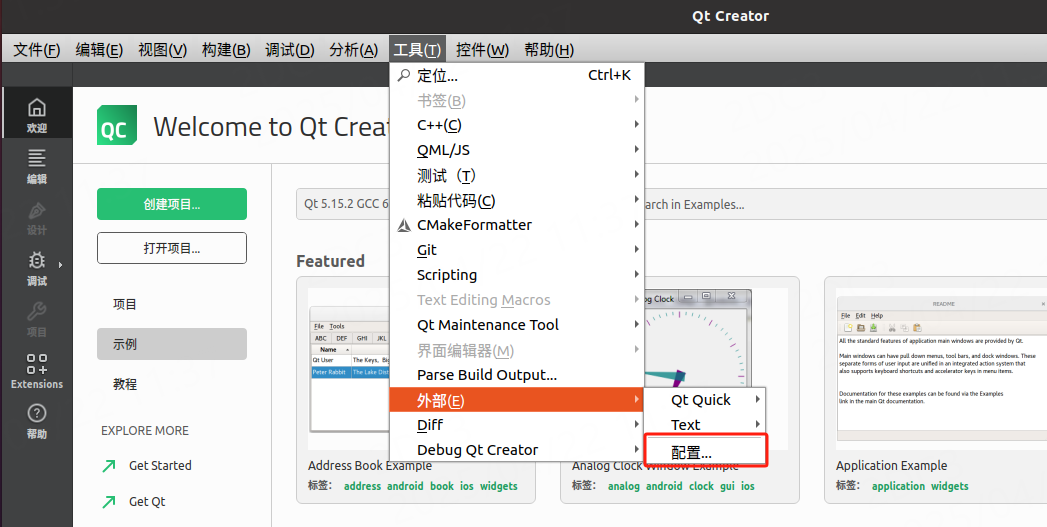Close the open 工具(T) menu
This screenshot has height=527, width=1047.
click(417, 49)
